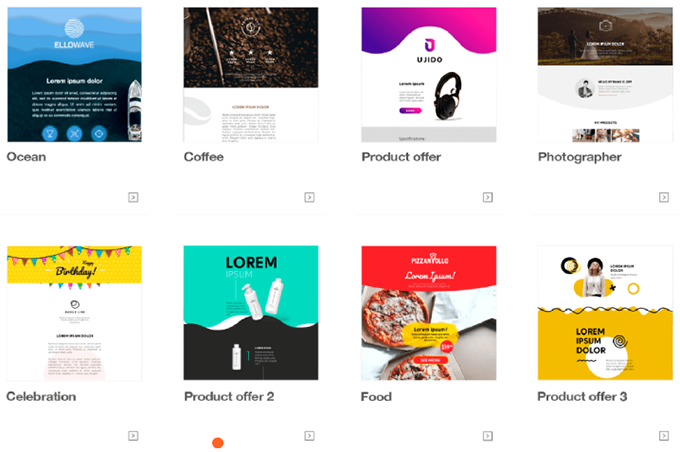
Task: Click the arrow icon under Photographer template
Action: (x=664, y=197)
